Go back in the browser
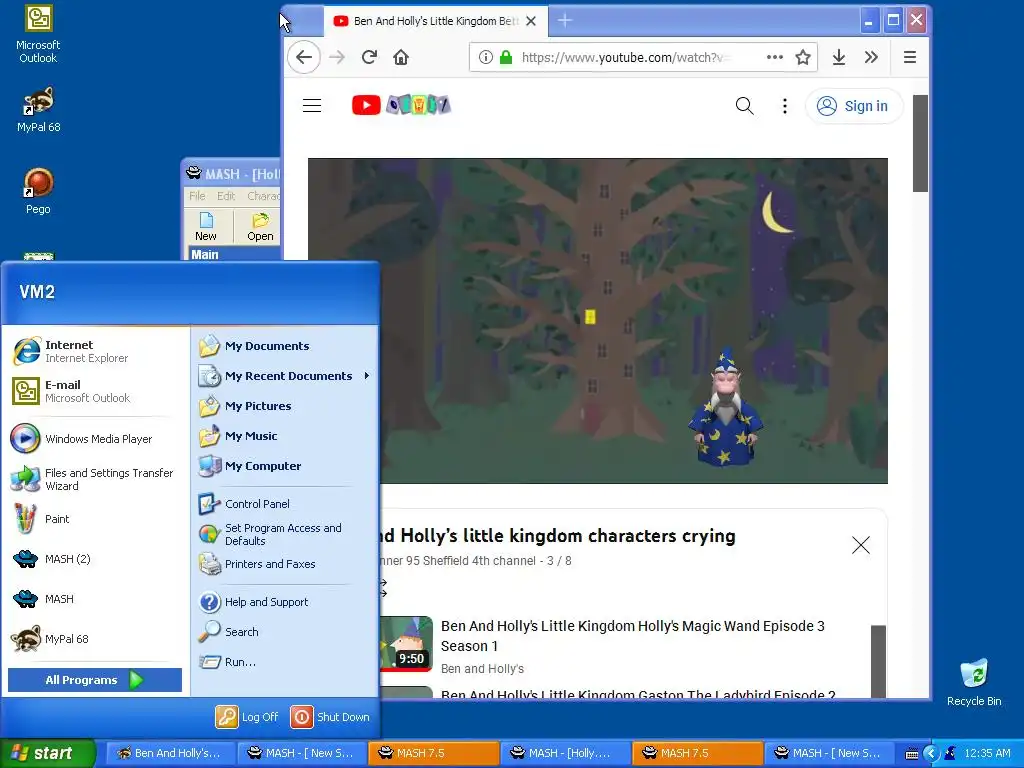 (304, 57)
